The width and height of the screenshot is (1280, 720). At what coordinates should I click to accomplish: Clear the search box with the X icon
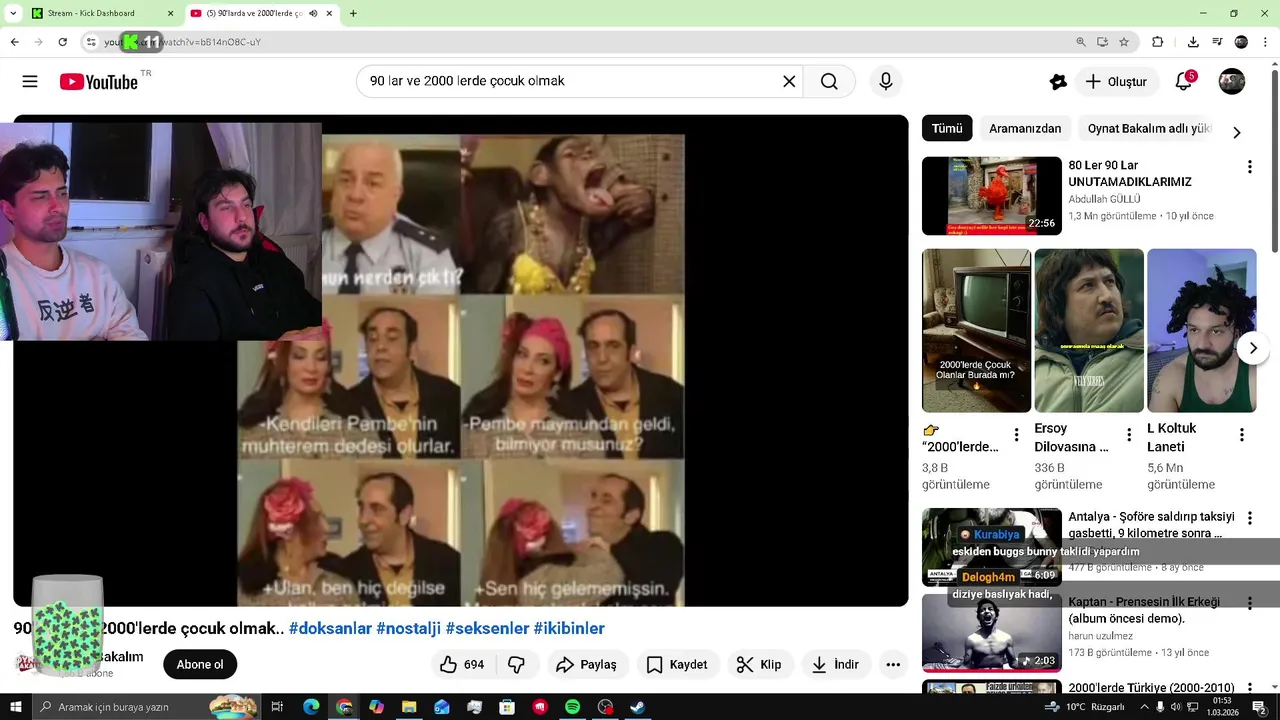(x=789, y=82)
